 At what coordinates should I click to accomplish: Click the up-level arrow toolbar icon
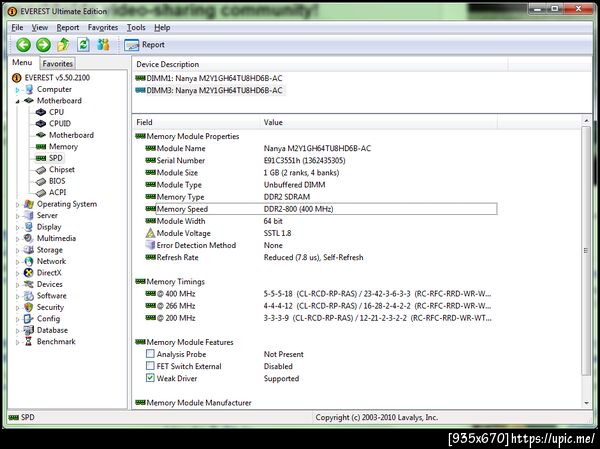click(x=63, y=45)
